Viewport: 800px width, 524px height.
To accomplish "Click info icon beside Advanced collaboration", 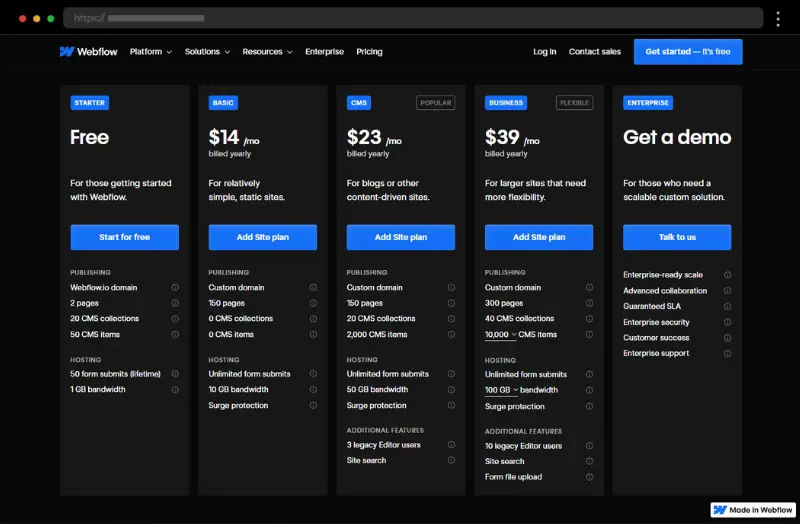I will (728, 291).
